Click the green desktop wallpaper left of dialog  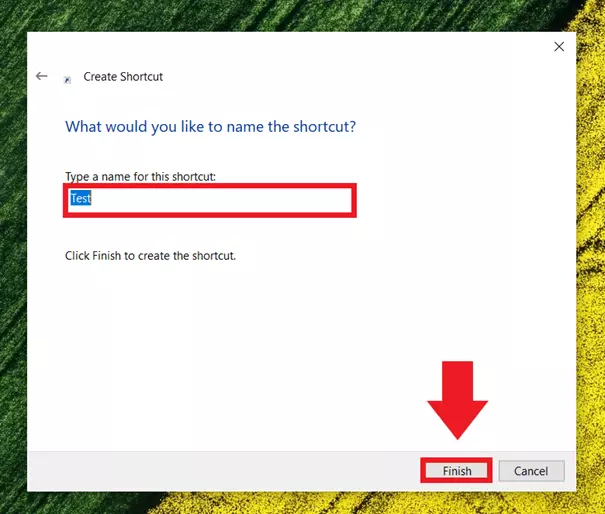[x=12, y=250]
